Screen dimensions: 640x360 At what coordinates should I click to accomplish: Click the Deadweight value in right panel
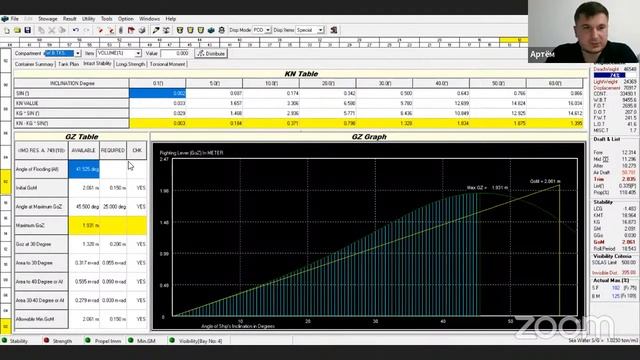[x=630, y=69]
